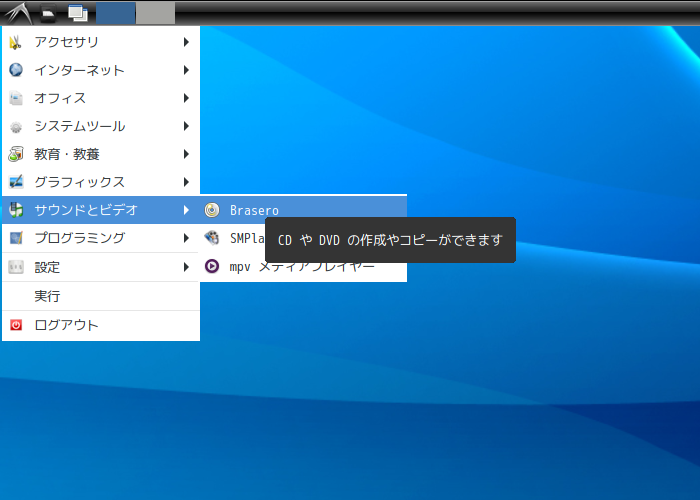Expand the arrow beside 教育・教養
This screenshot has width=700, height=500.
pos(186,154)
